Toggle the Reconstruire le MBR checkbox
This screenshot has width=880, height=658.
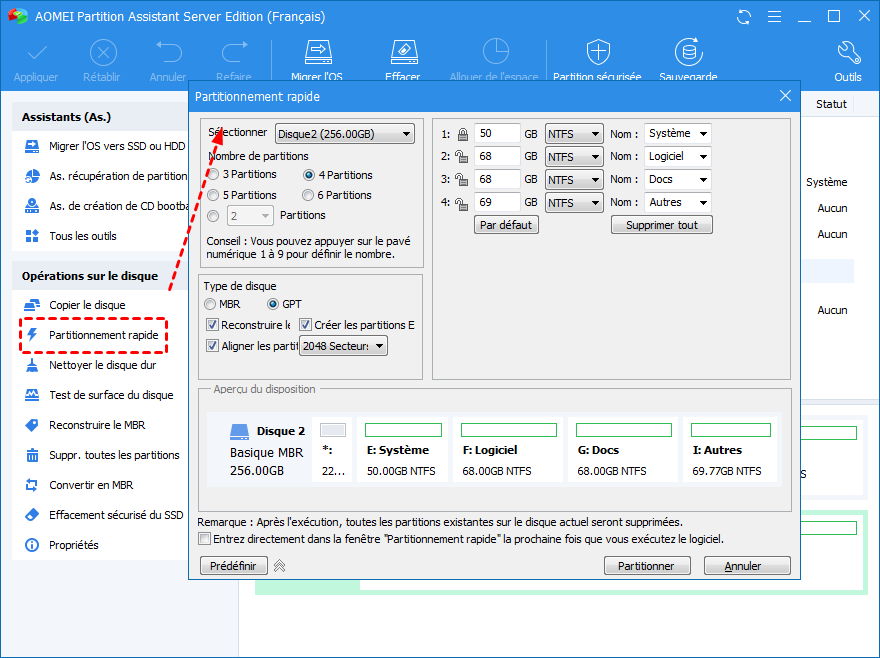[212, 325]
